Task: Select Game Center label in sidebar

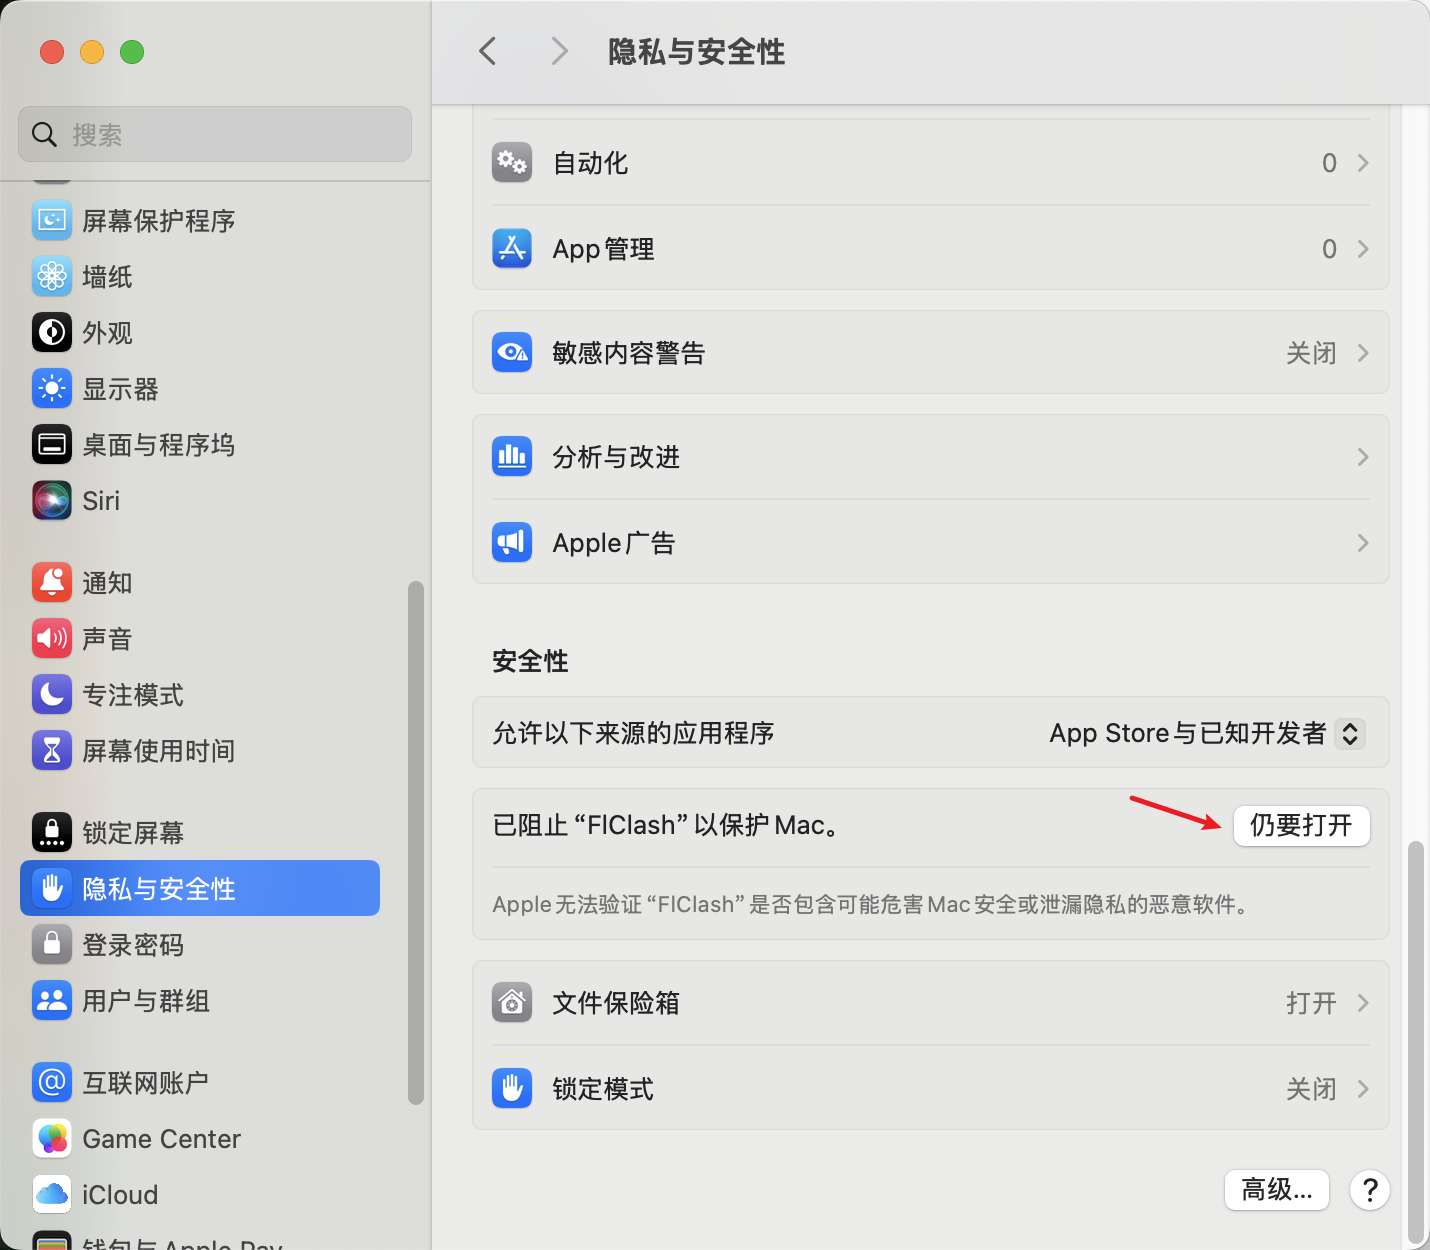Action: 161,1139
